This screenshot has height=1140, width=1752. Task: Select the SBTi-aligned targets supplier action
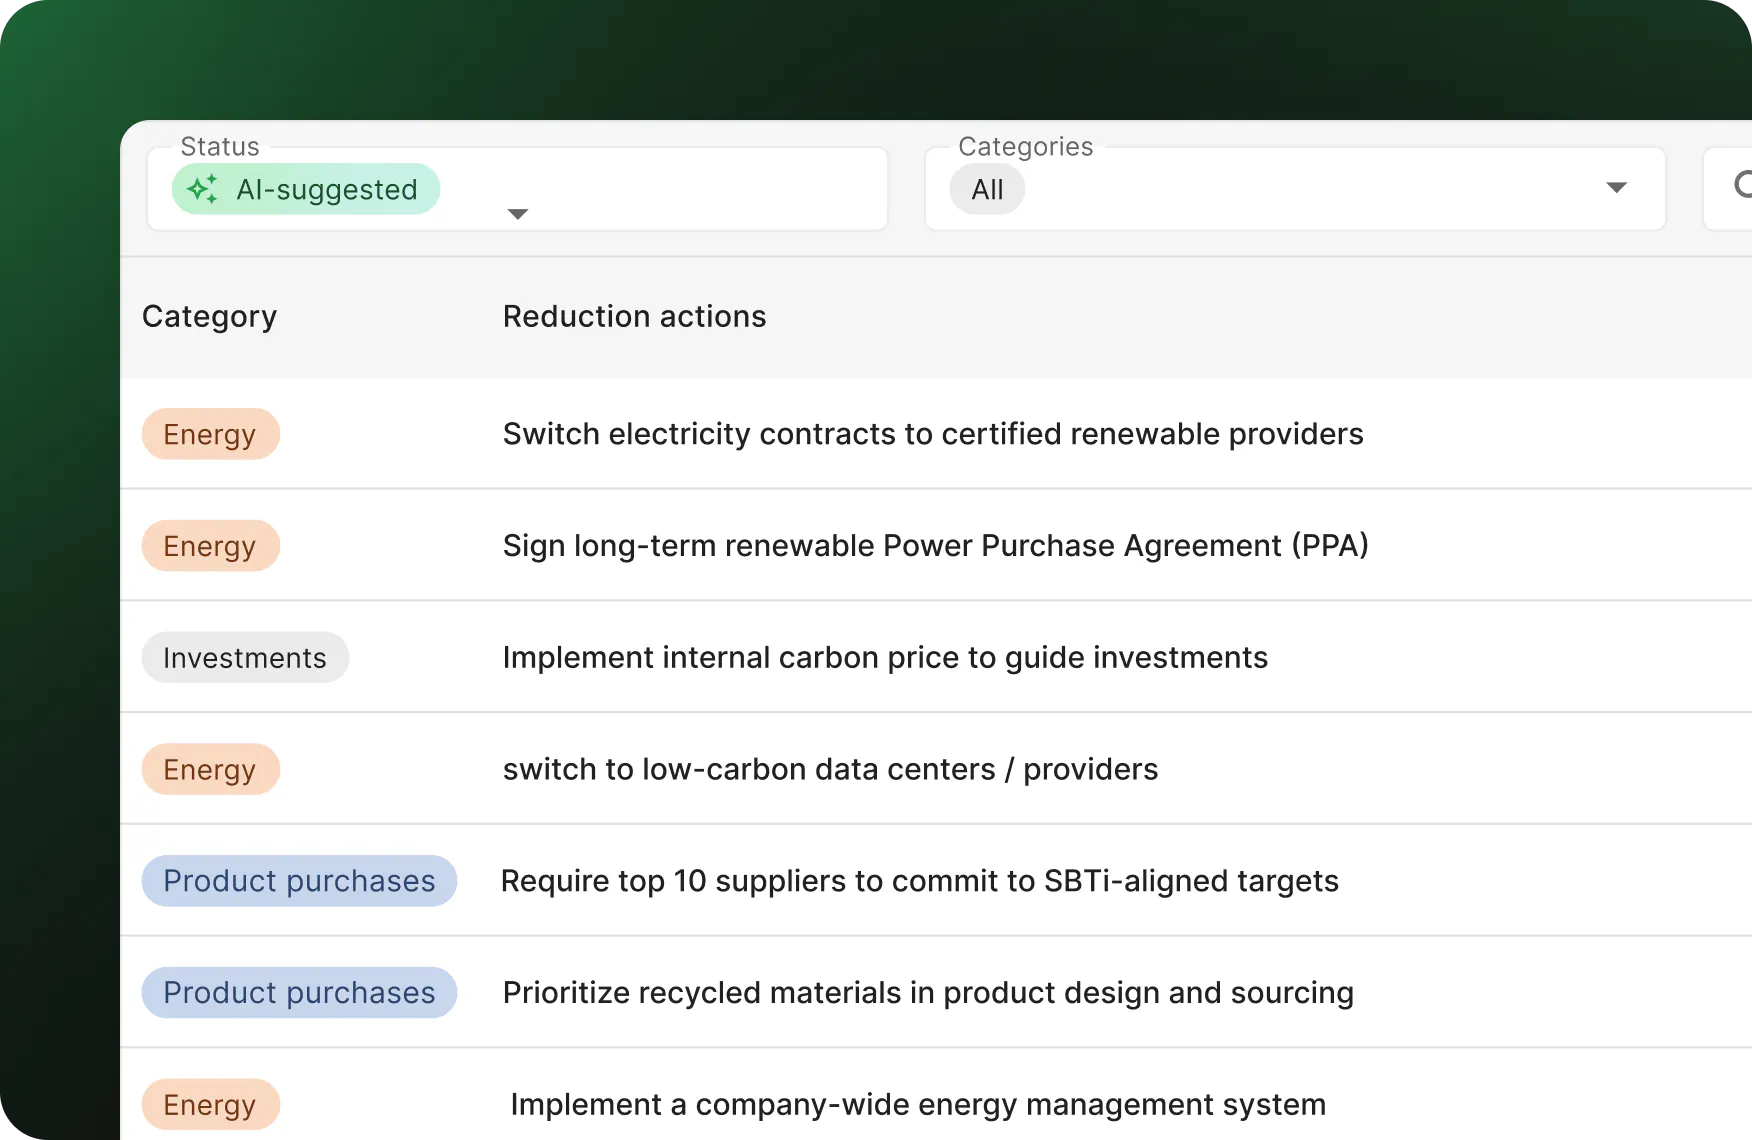(x=920, y=881)
